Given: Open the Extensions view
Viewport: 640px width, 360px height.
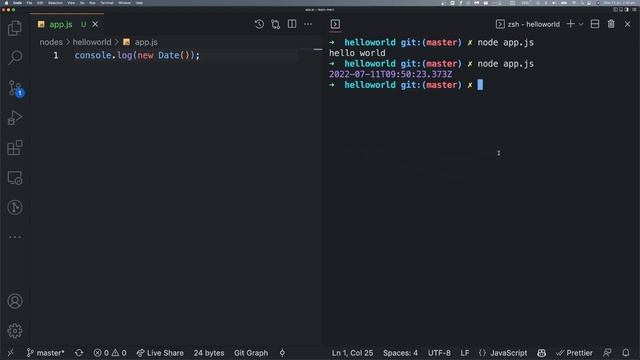Looking at the screenshot, I should tap(15, 148).
